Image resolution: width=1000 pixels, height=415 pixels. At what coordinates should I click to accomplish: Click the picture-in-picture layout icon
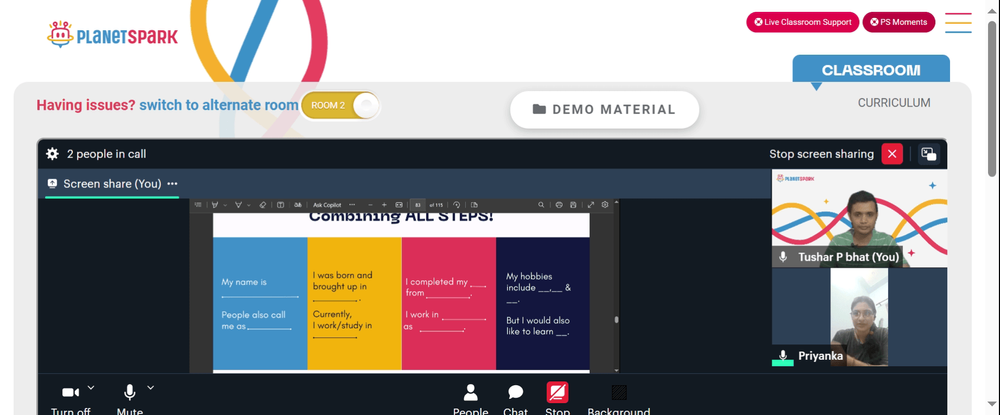[929, 154]
